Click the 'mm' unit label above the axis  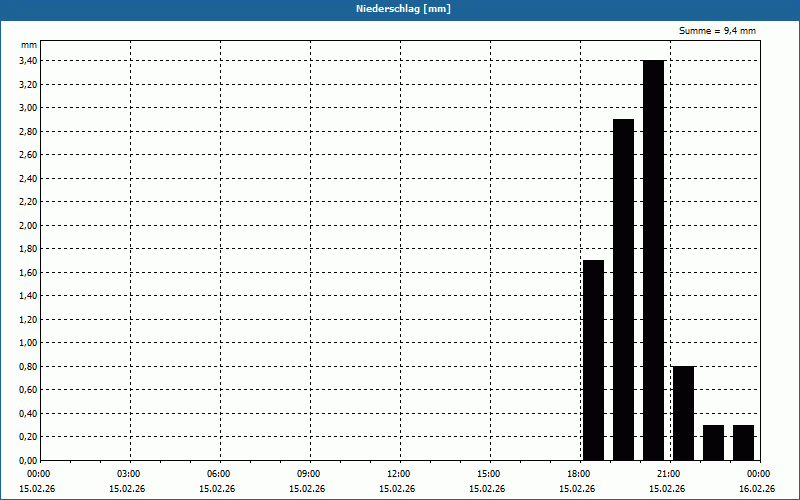pyautogui.click(x=29, y=45)
